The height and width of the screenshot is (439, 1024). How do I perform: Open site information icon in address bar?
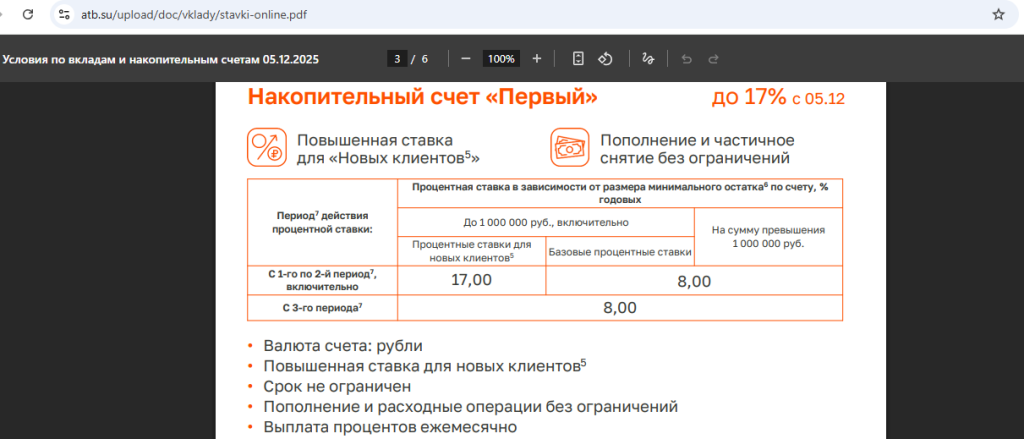[65, 15]
